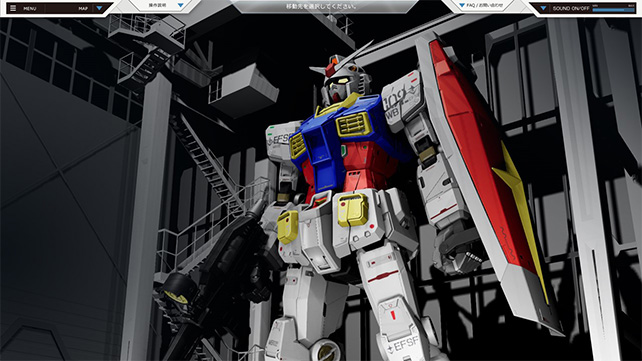
Task: Open the hamburger menu icon
Action: click(x=13, y=8)
